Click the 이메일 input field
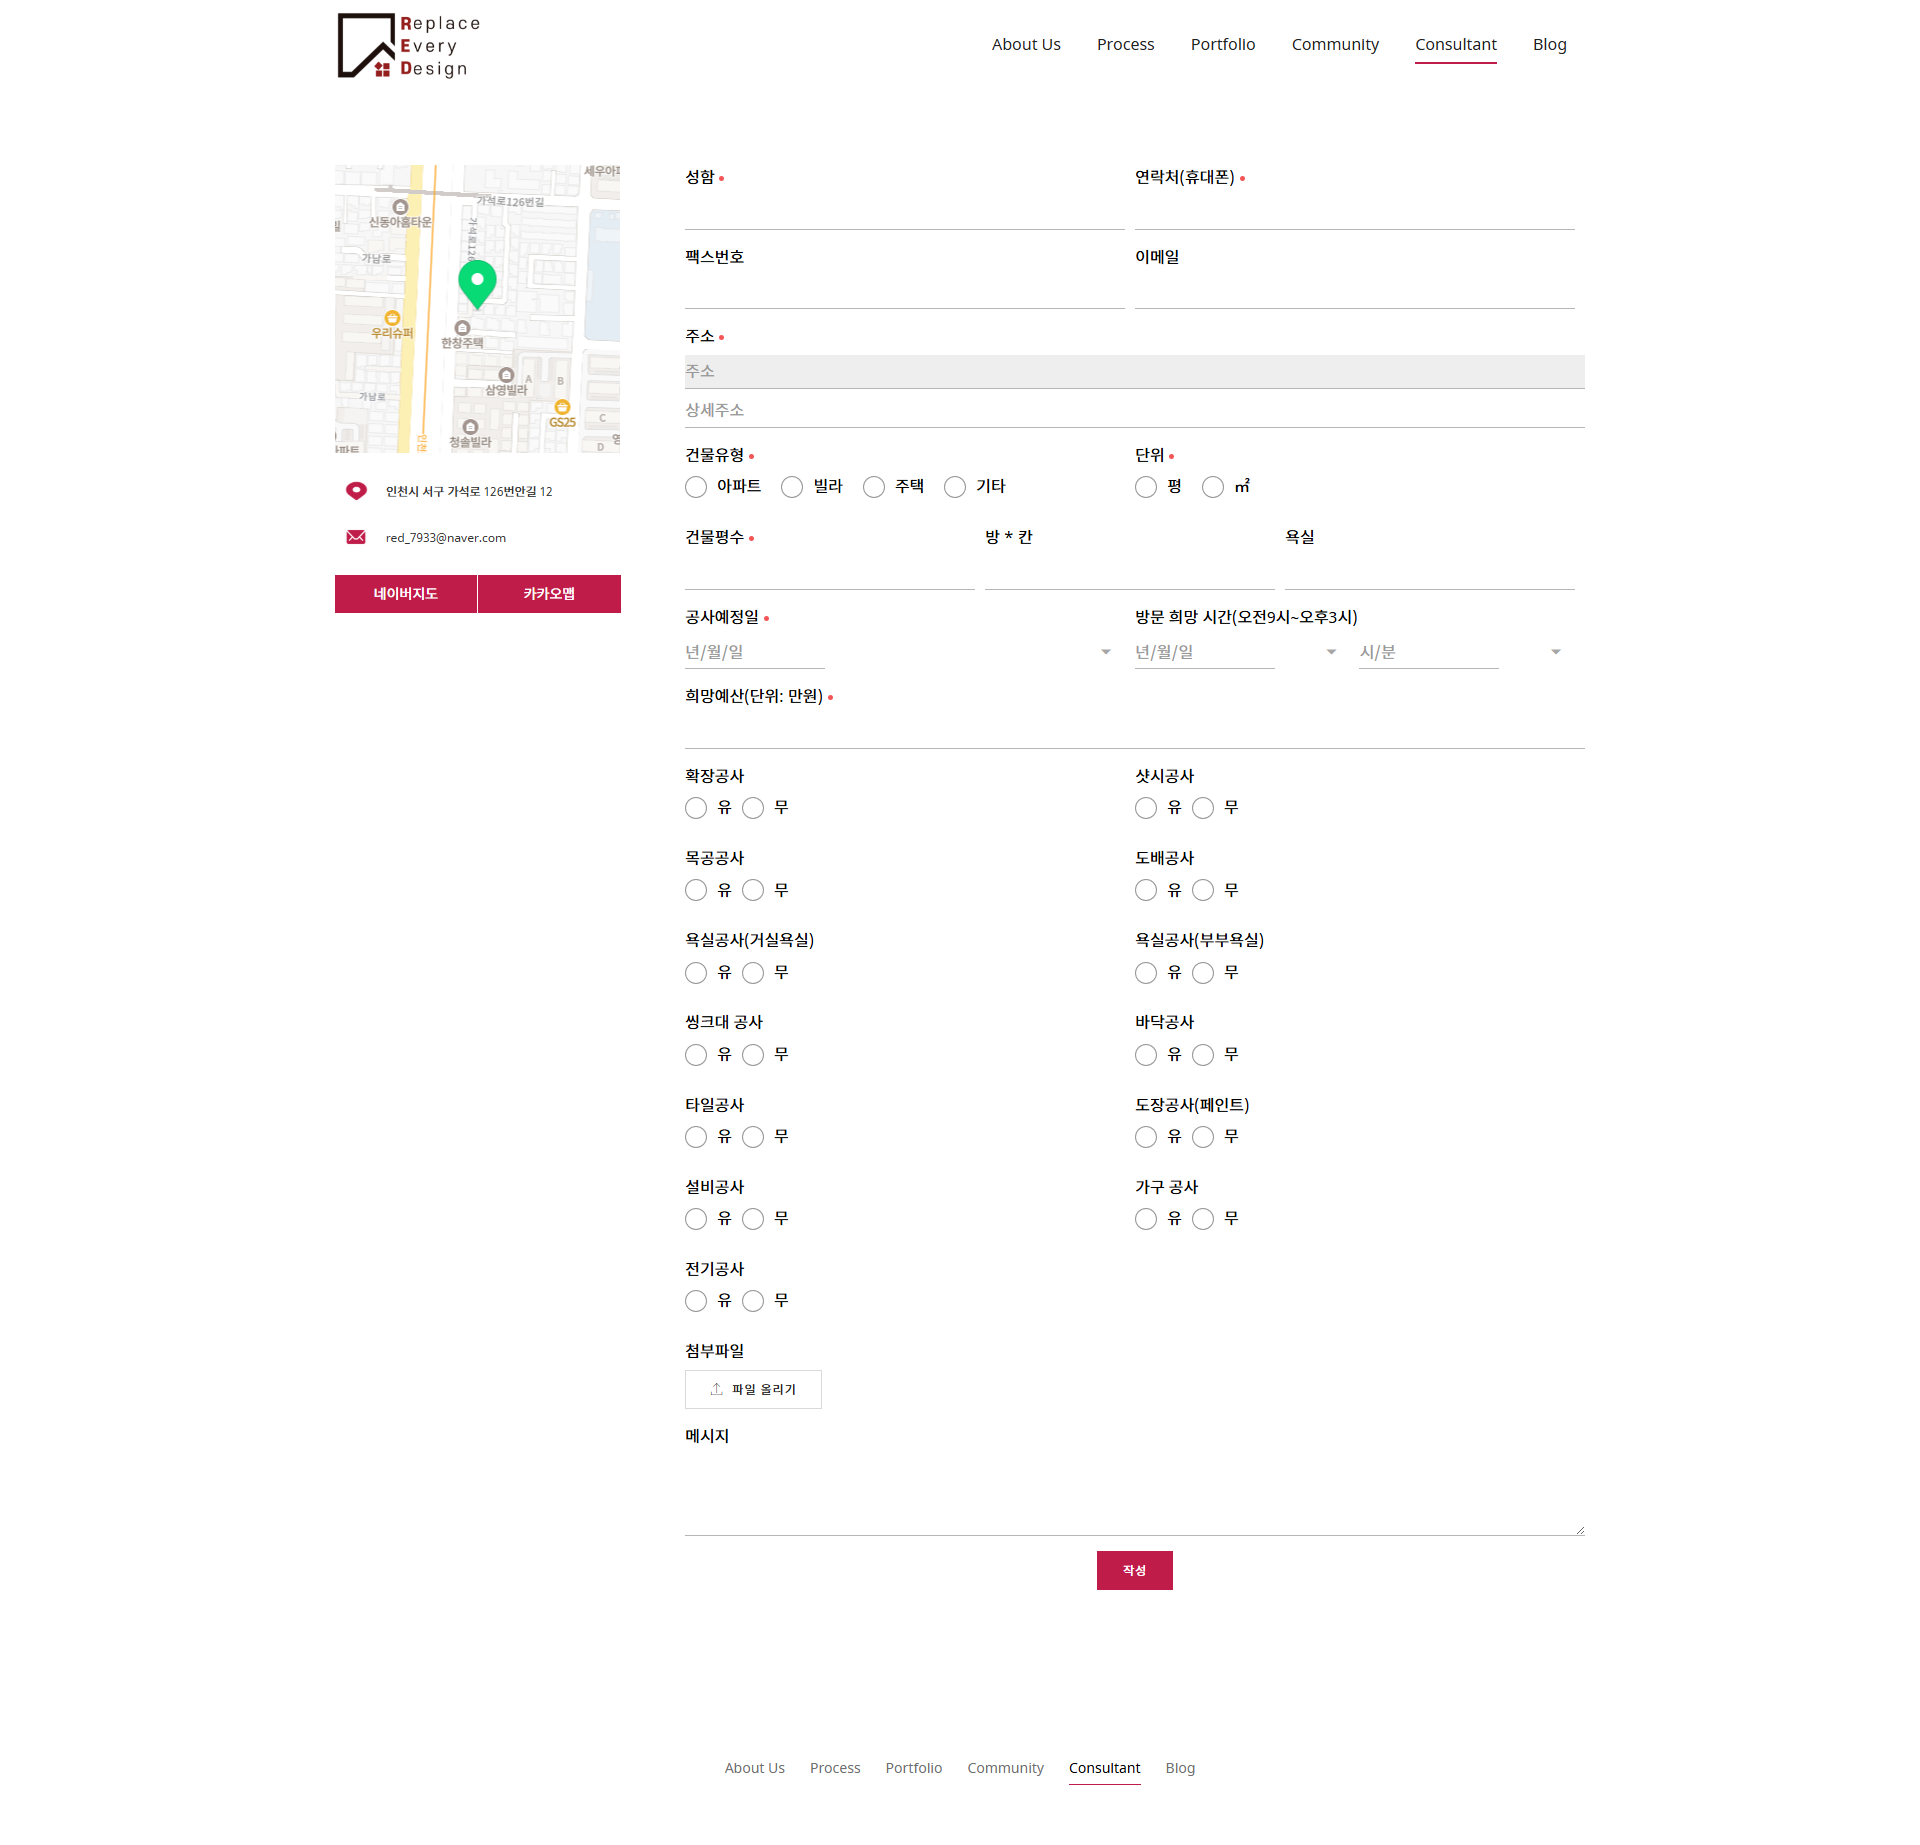The width and height of the screenshot is (1920, 1845). (x=1354, y=291)
